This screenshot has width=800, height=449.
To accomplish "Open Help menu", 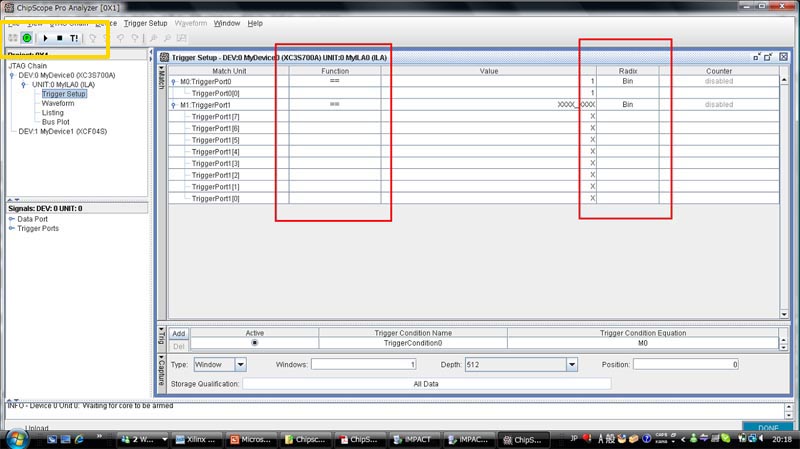I will (x=255, y=23).
